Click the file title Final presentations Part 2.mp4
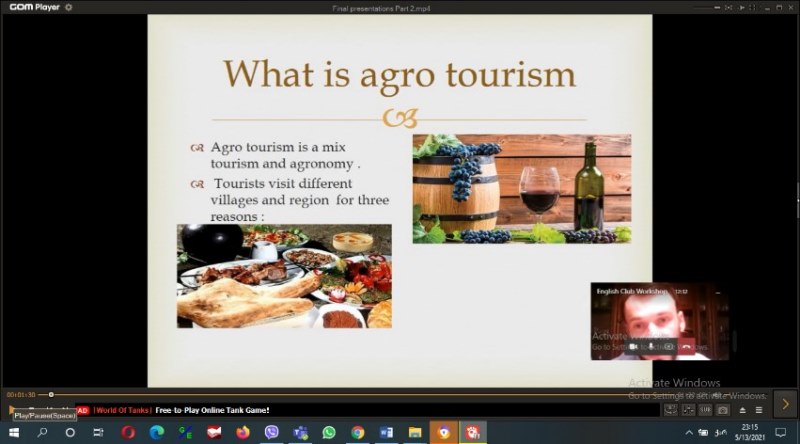Viewport: 800px width, 444px height. (382, 8)
